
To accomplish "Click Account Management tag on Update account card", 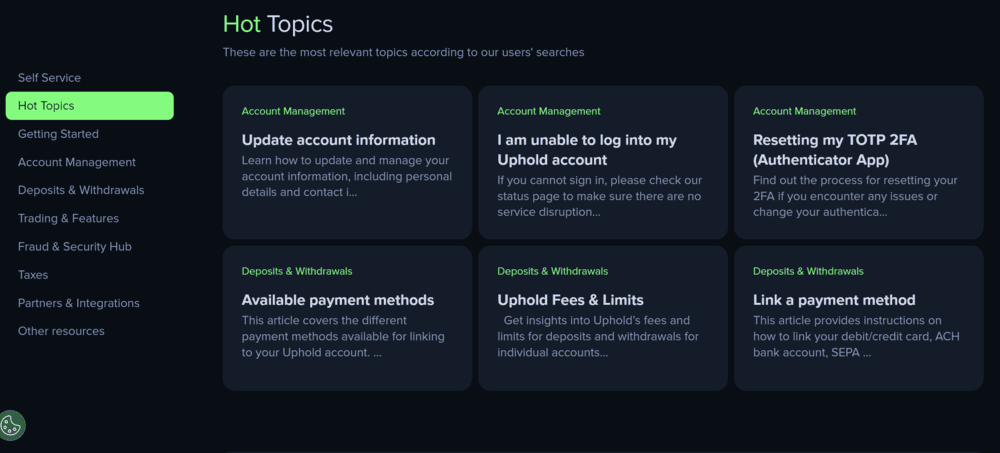I will 293,111.
